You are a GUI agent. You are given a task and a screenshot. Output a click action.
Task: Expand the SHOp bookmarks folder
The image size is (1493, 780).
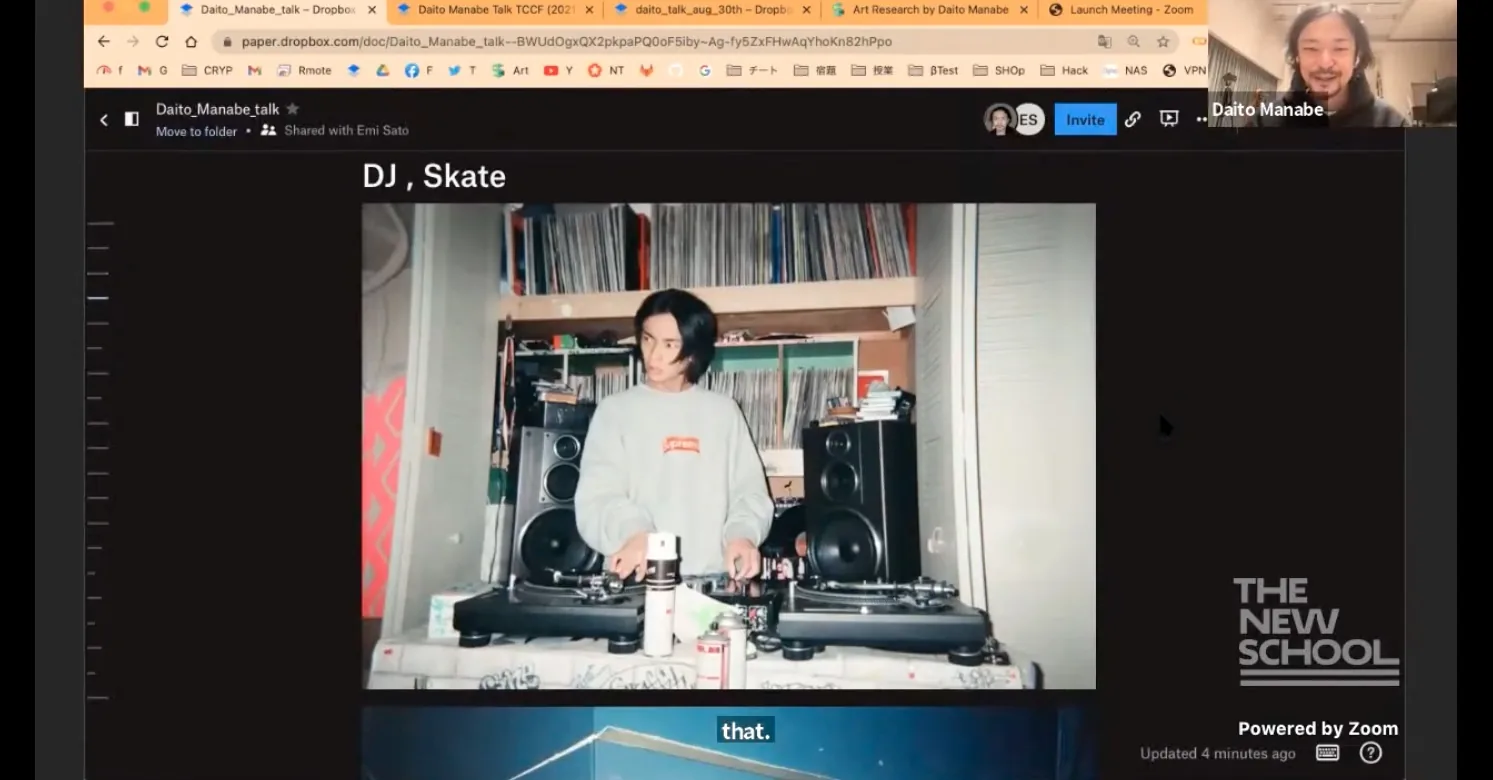click(x=999, y=70)
